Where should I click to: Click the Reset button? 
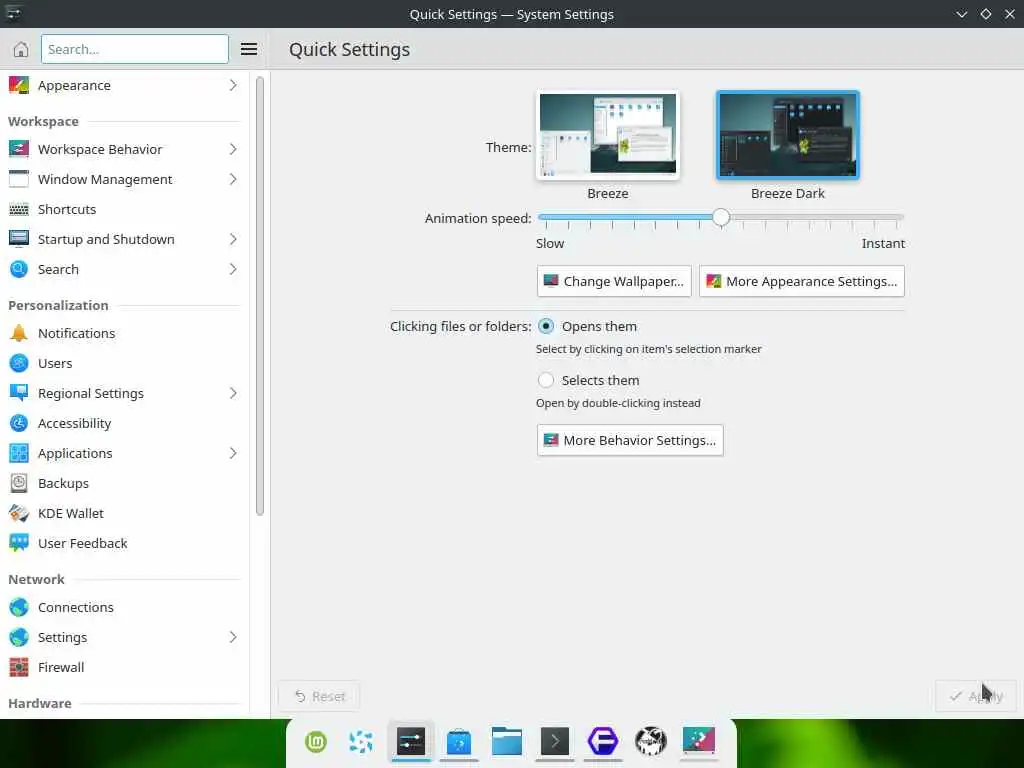(319, 696)
